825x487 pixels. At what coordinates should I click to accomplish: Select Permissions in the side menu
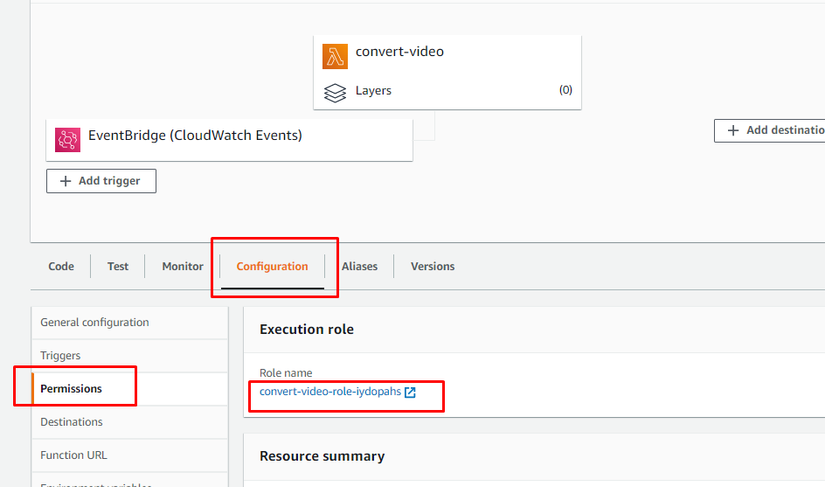(71, 388)
